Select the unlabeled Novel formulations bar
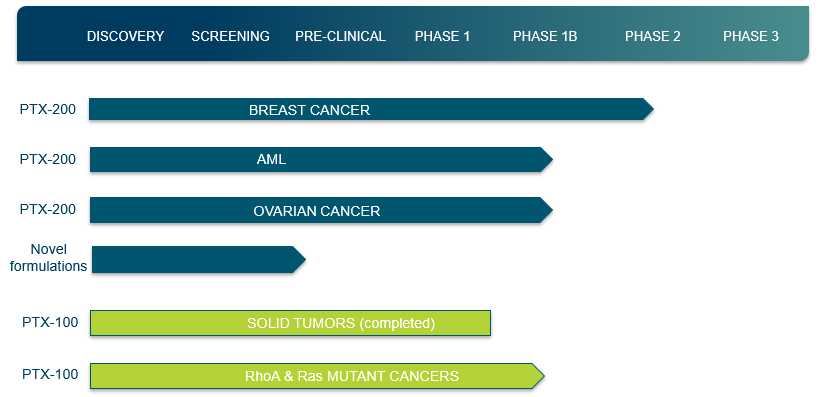The height and width of the screenshot is (397, 822). (199, 260)
